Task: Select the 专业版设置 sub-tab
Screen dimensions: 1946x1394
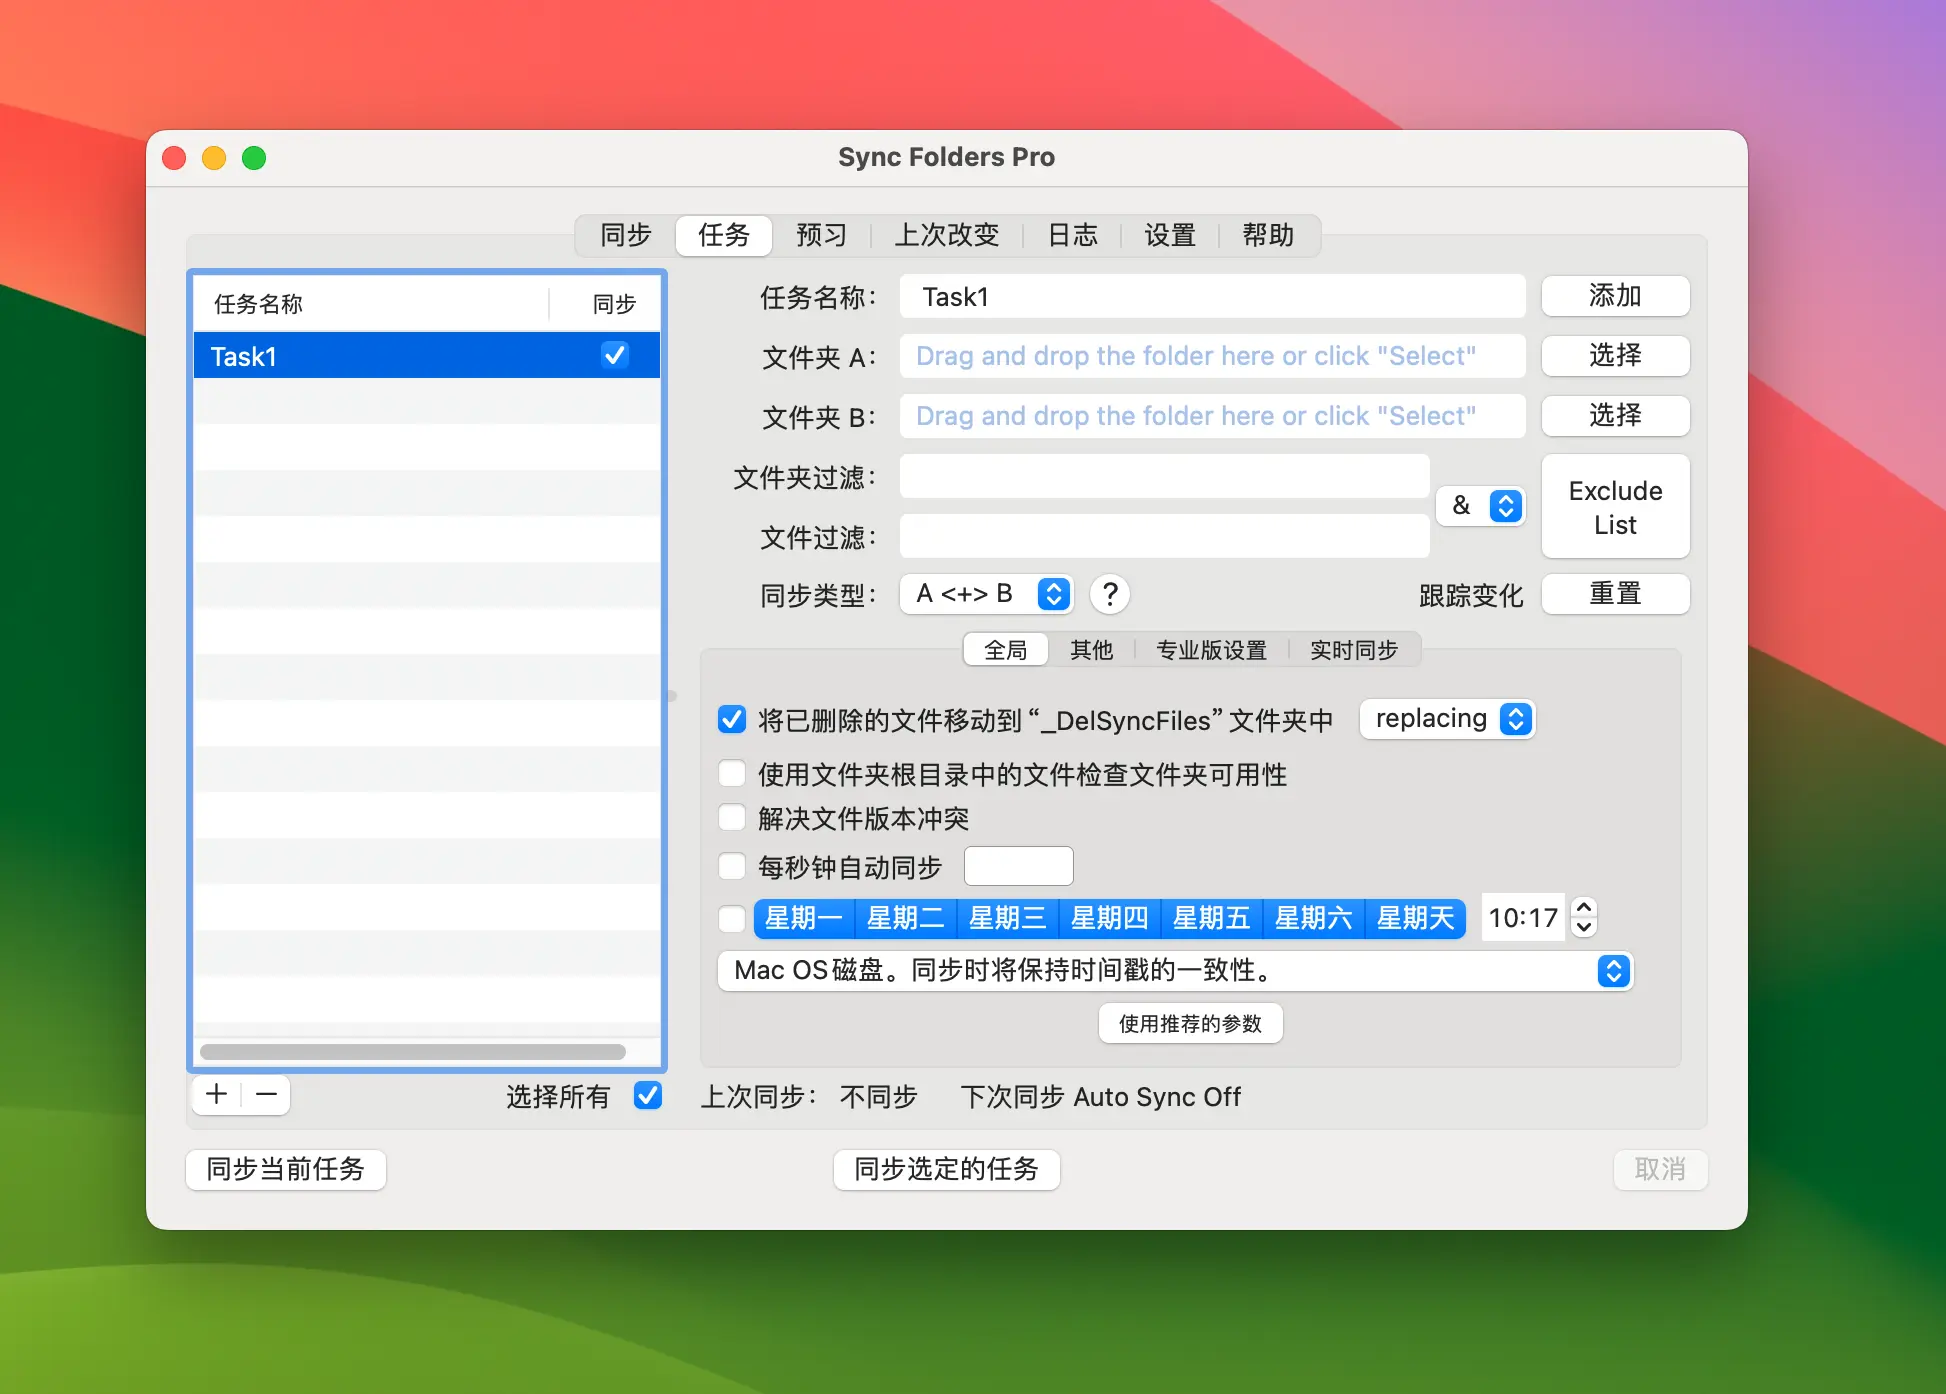Action: (1211, 649)
